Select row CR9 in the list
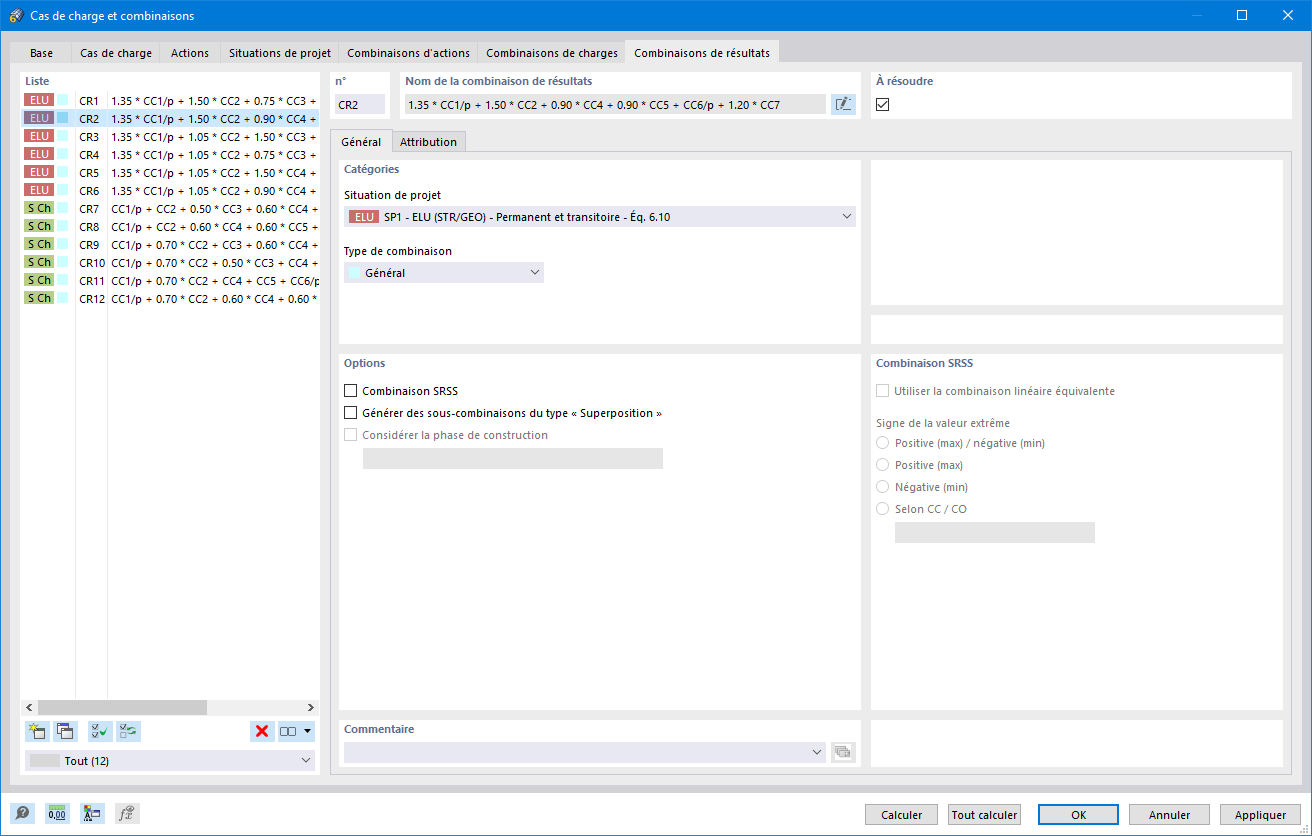 point(170,244)
